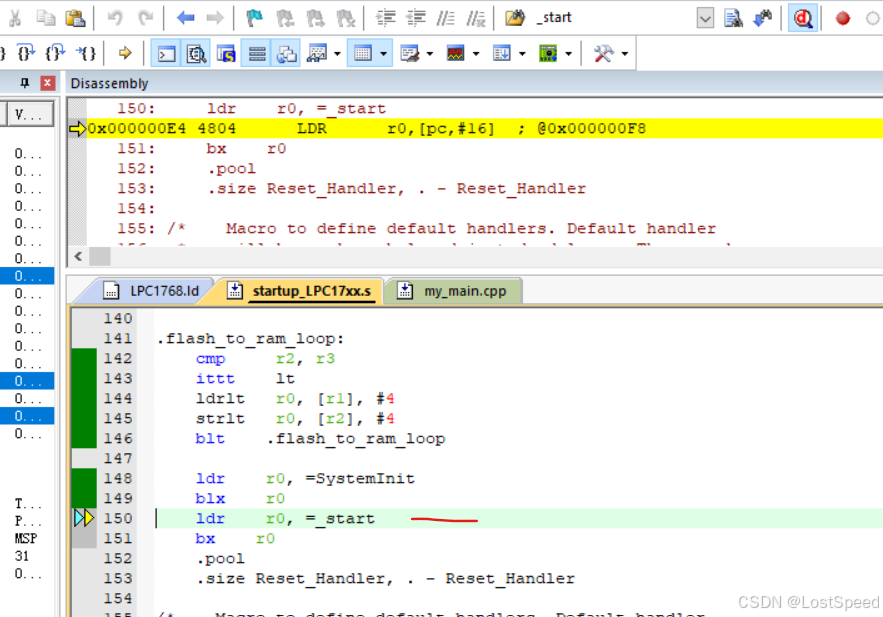Toggle the Registers Window button
Viewport: 883px width, 617px height.
pos(257,54)
